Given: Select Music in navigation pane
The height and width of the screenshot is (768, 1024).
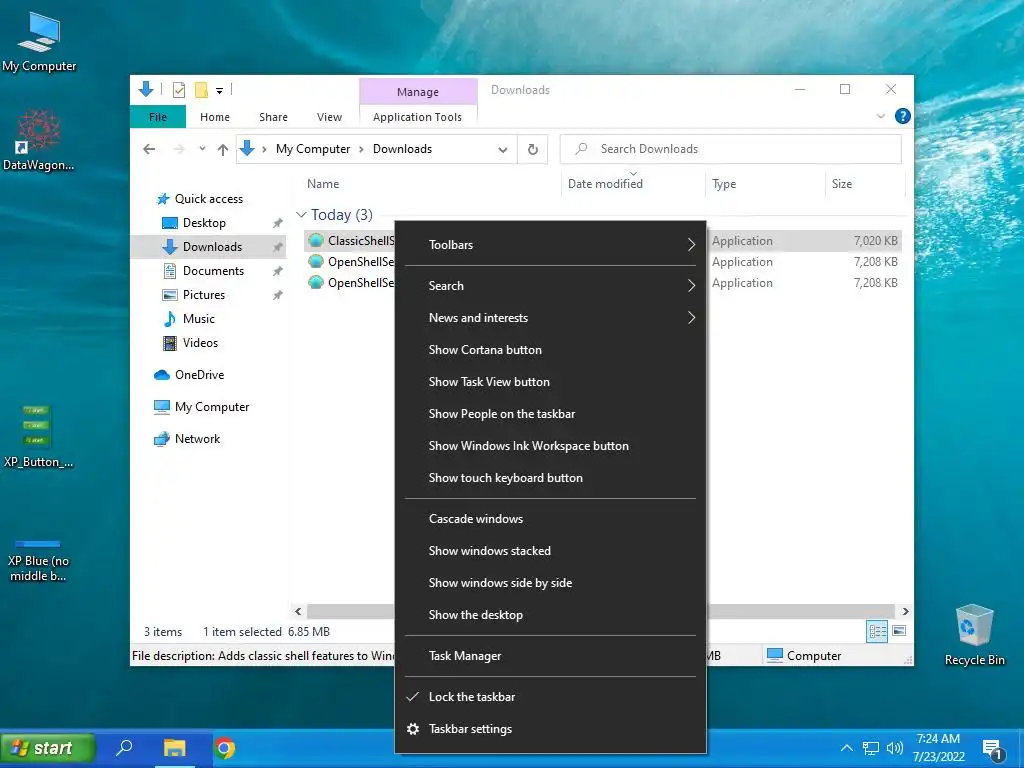Looking at the screenshot, I should click(x=199, y=319).
